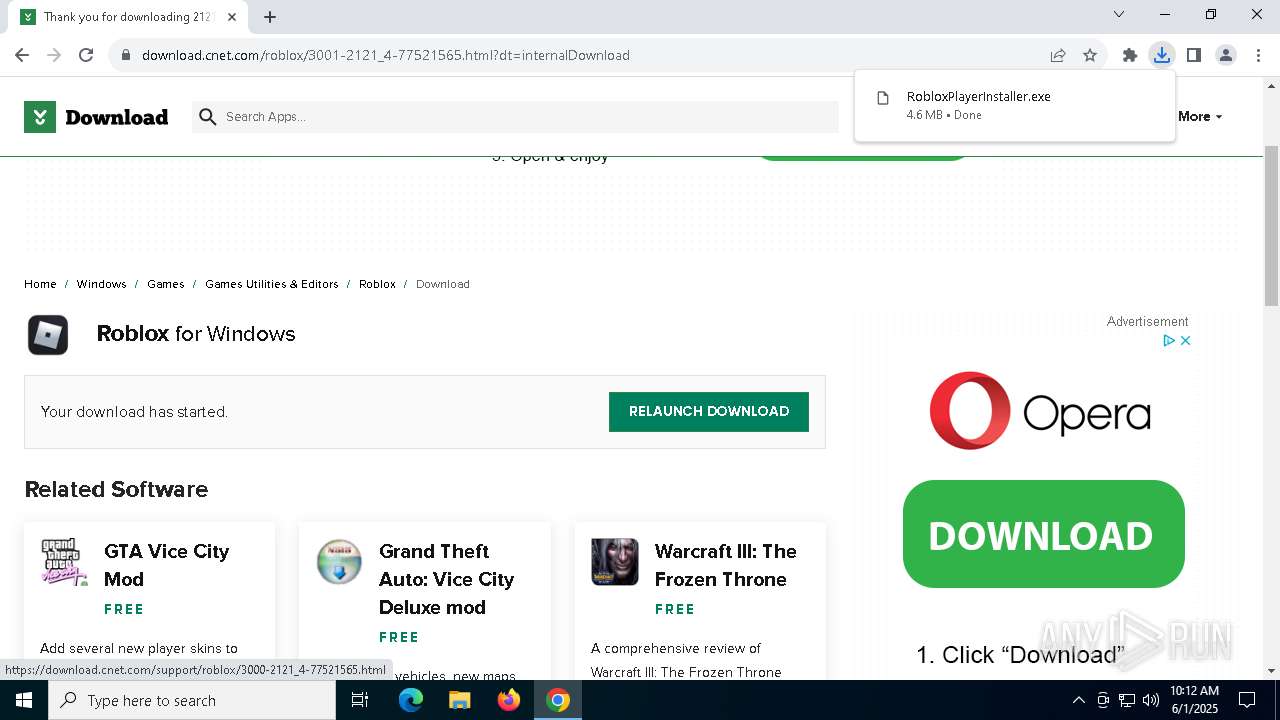Open Grand Theft Auto: Vice City Deluxe mod
The width and height of the screenshot is (1280, 720).
pyautogui.click(x=446, y=579)
